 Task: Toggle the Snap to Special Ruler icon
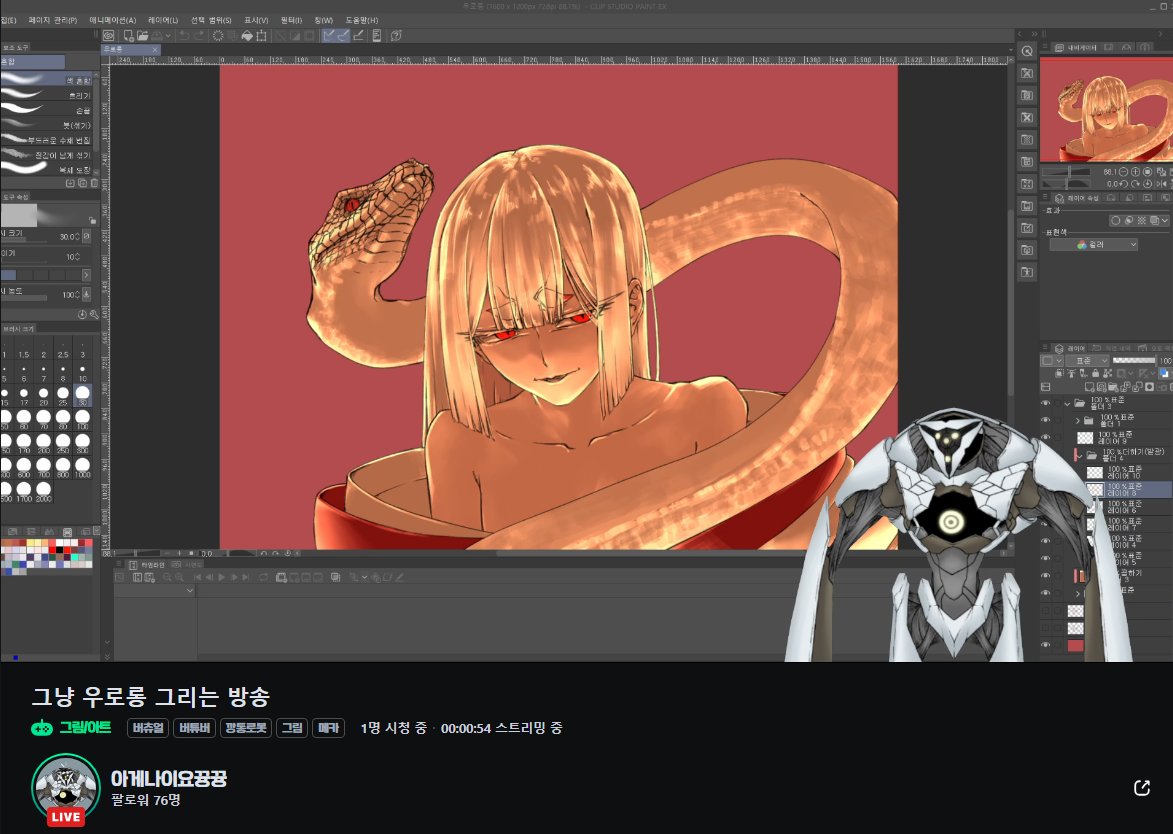(x=343, y=35)
